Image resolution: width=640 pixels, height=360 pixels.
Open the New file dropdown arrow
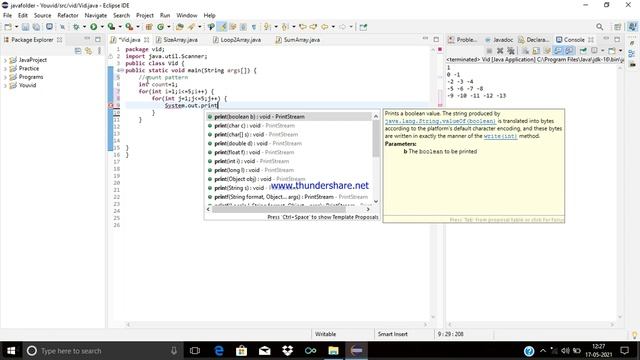click(16, 27)
